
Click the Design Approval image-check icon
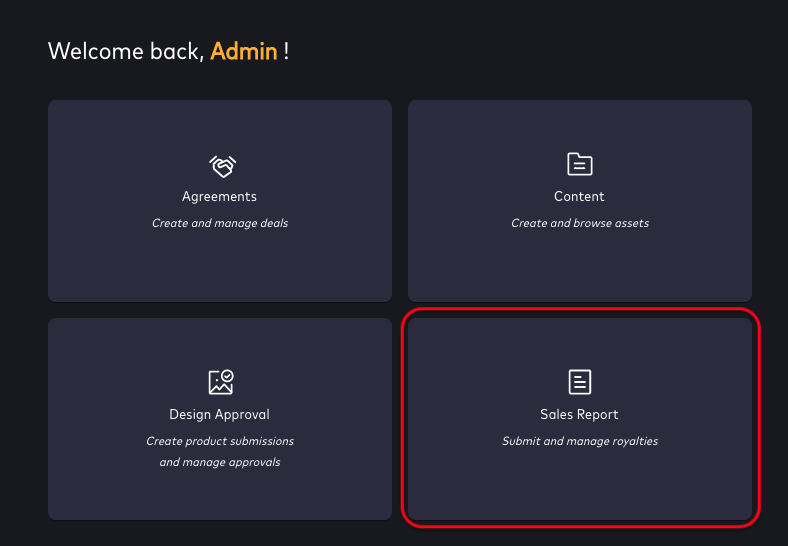221,382
